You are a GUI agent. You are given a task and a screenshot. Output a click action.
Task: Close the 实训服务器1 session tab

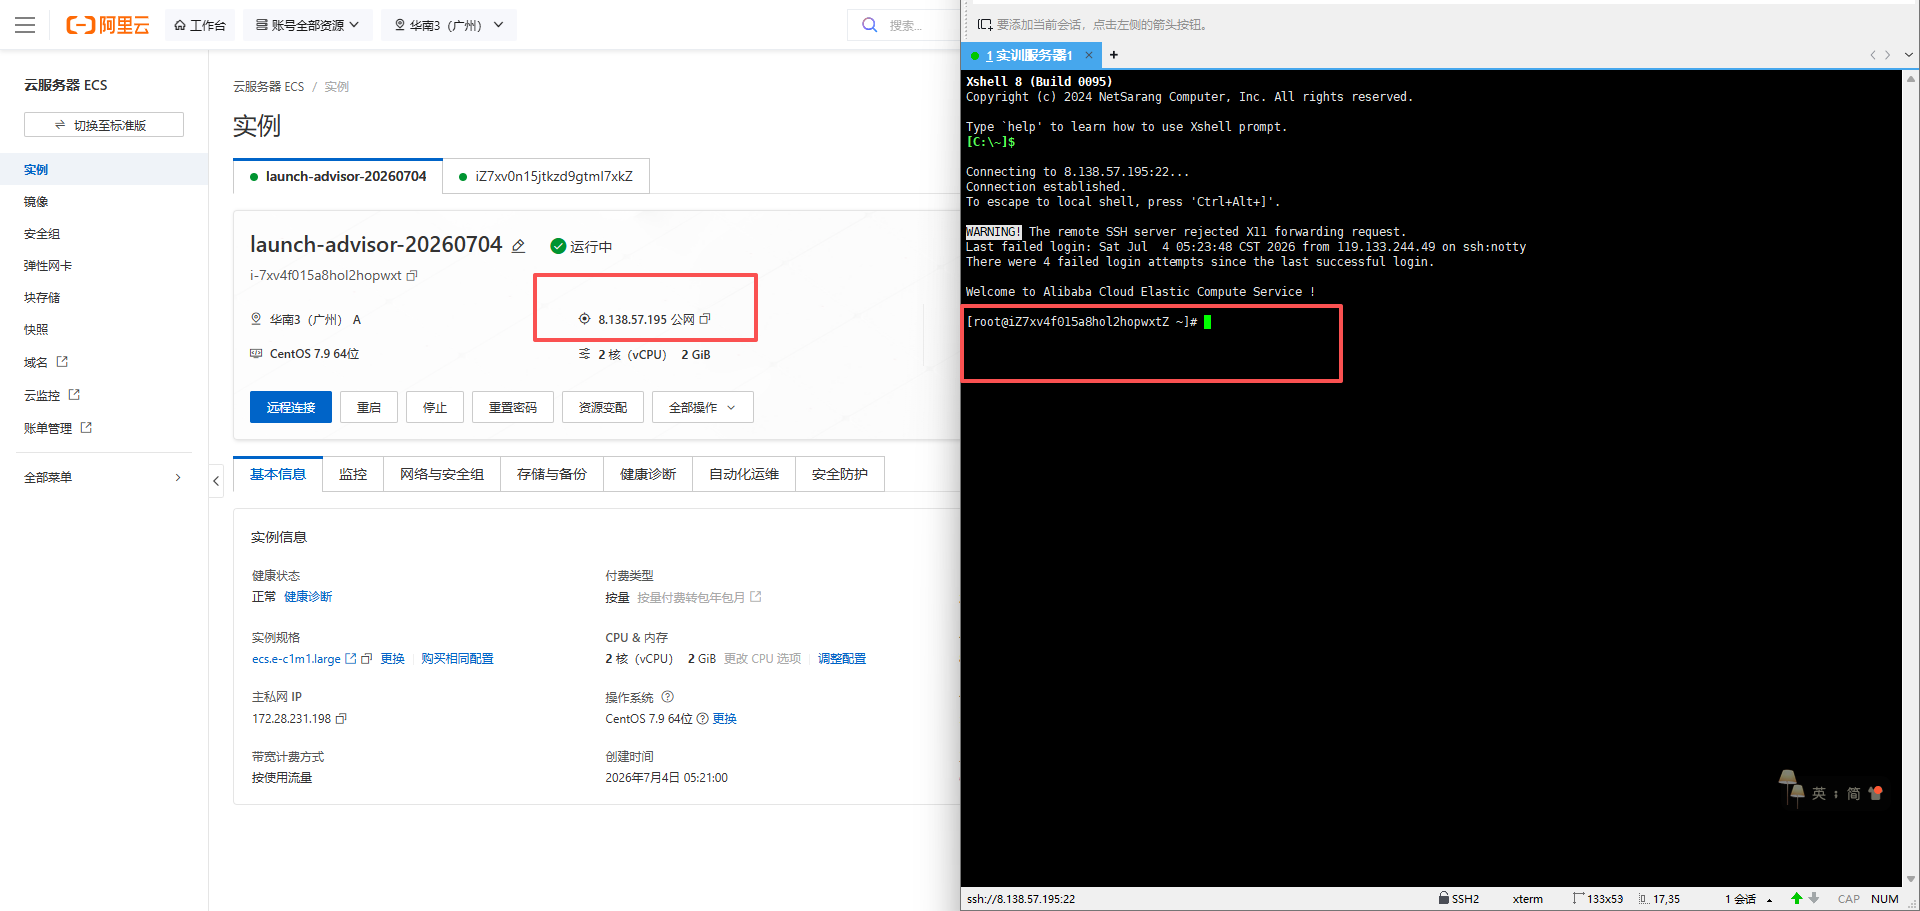pos(1089,55)
